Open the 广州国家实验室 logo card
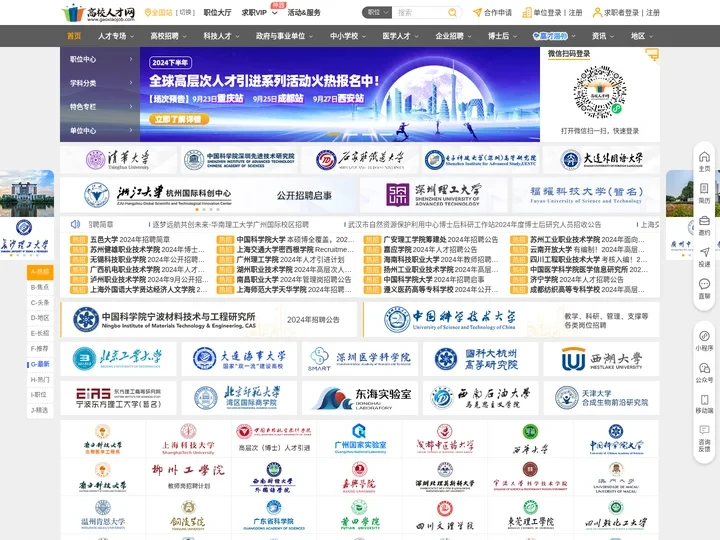The height and width of the screenshot is (540, 720). click(x=360, y=439)
